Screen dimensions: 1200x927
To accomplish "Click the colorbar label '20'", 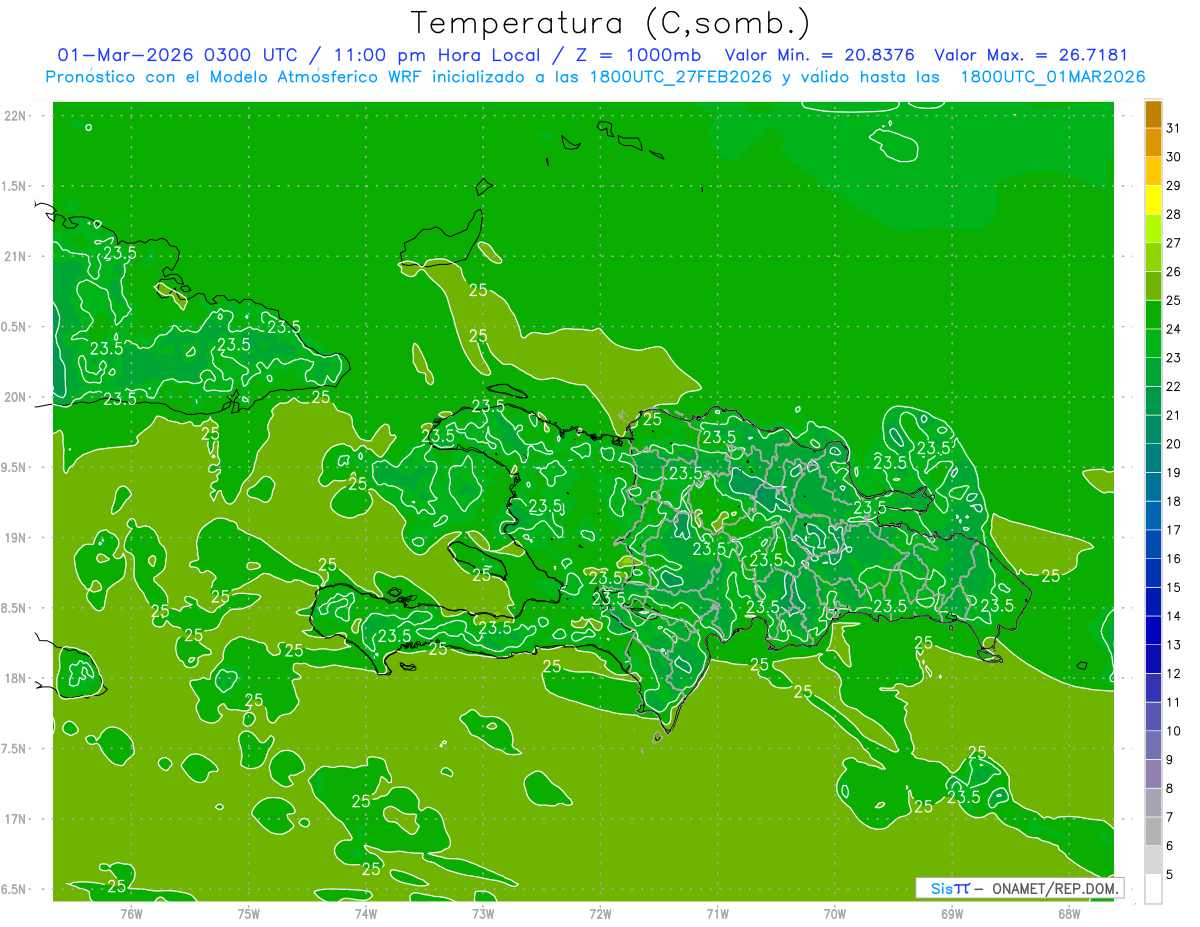I will tap(1174, 444).
